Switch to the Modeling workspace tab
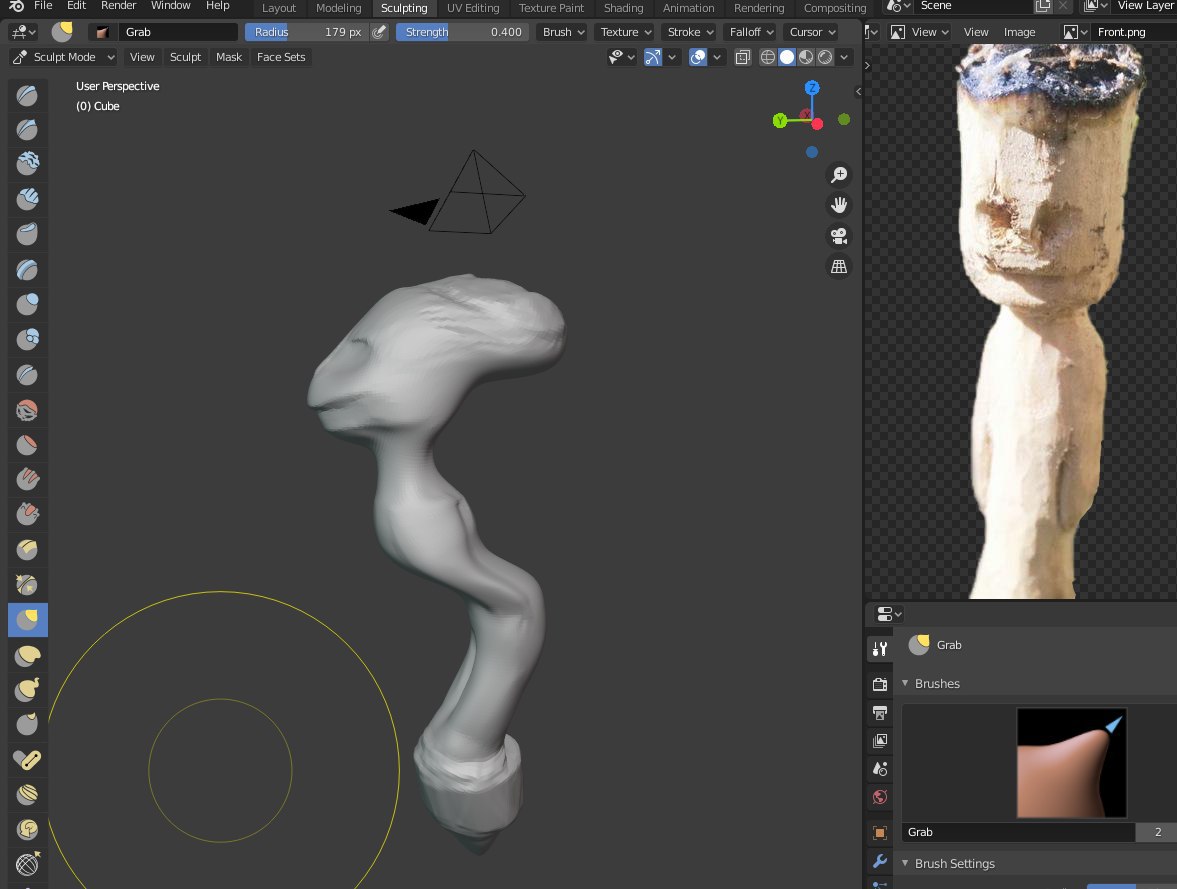 339,8
